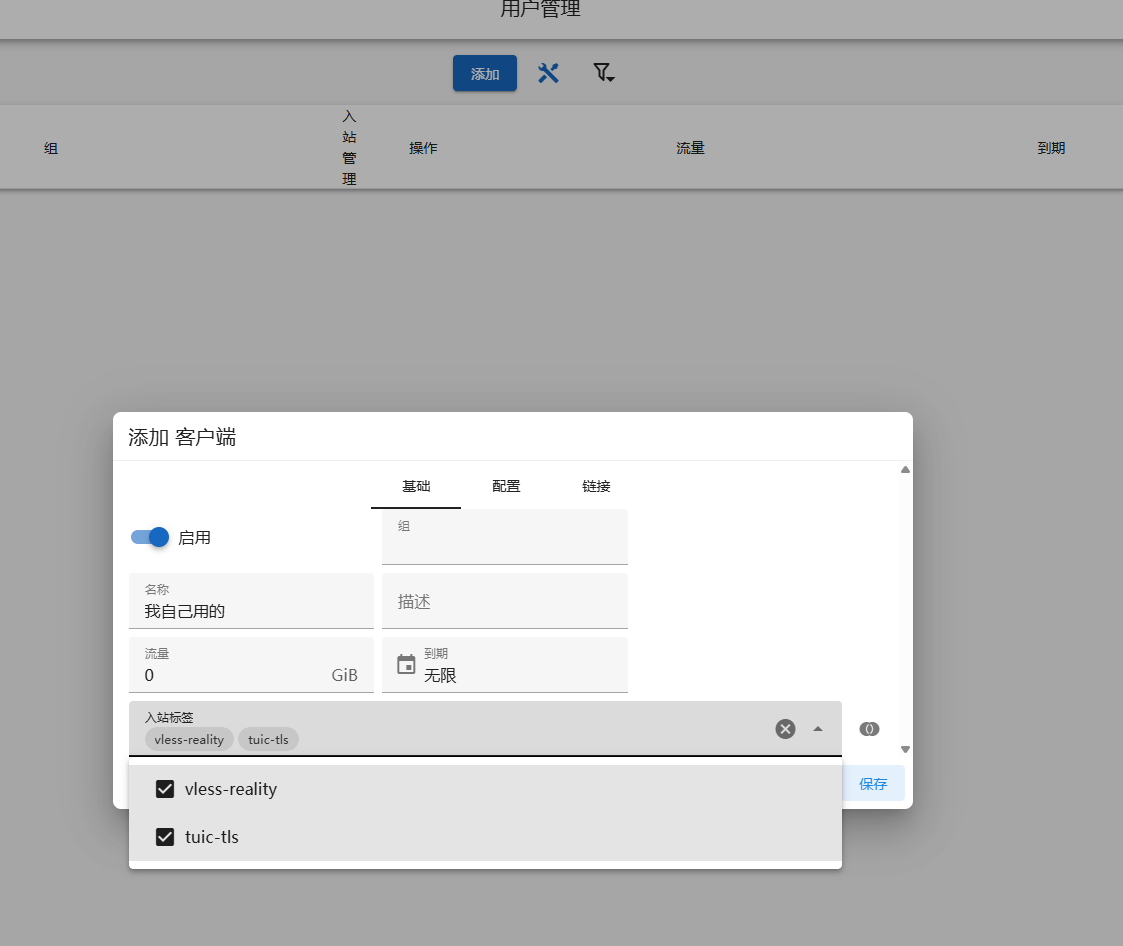Image resolution: width=1123 pixels, height=946 pixels.
Task: Click the gray badge right of inbound tags
Action: coord(869,729)
